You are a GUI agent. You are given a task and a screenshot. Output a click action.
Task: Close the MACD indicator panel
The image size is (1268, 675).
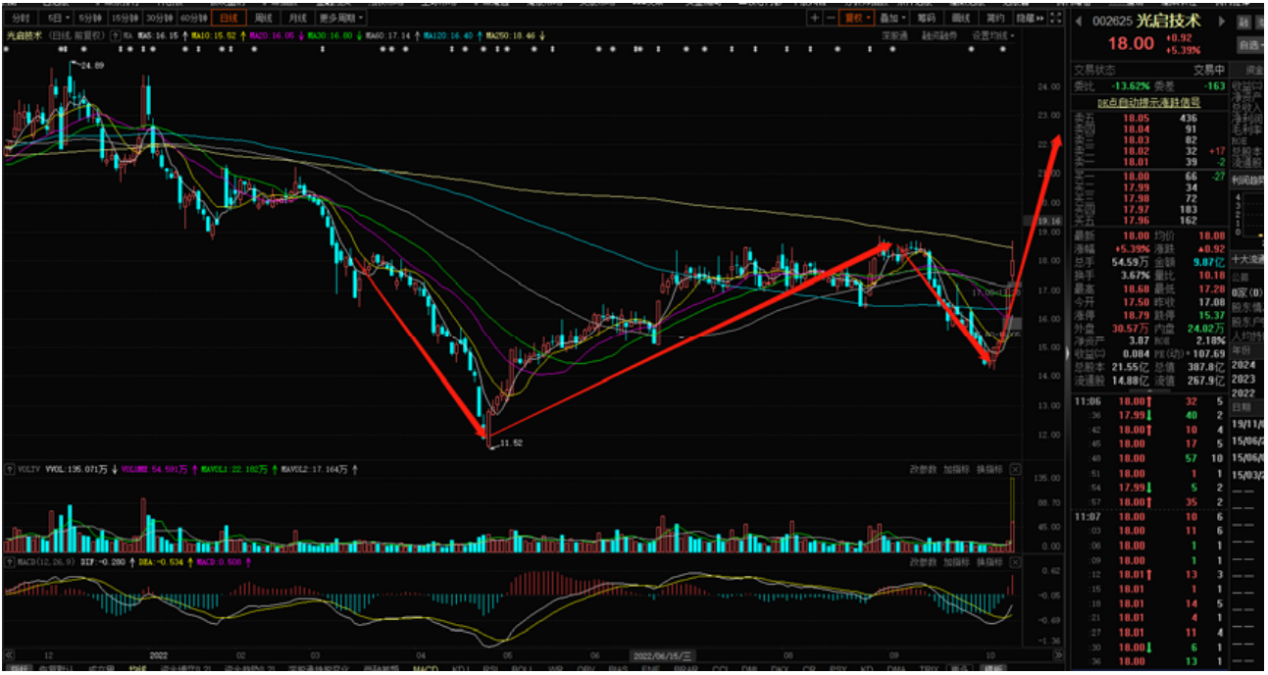(1015, 563)
